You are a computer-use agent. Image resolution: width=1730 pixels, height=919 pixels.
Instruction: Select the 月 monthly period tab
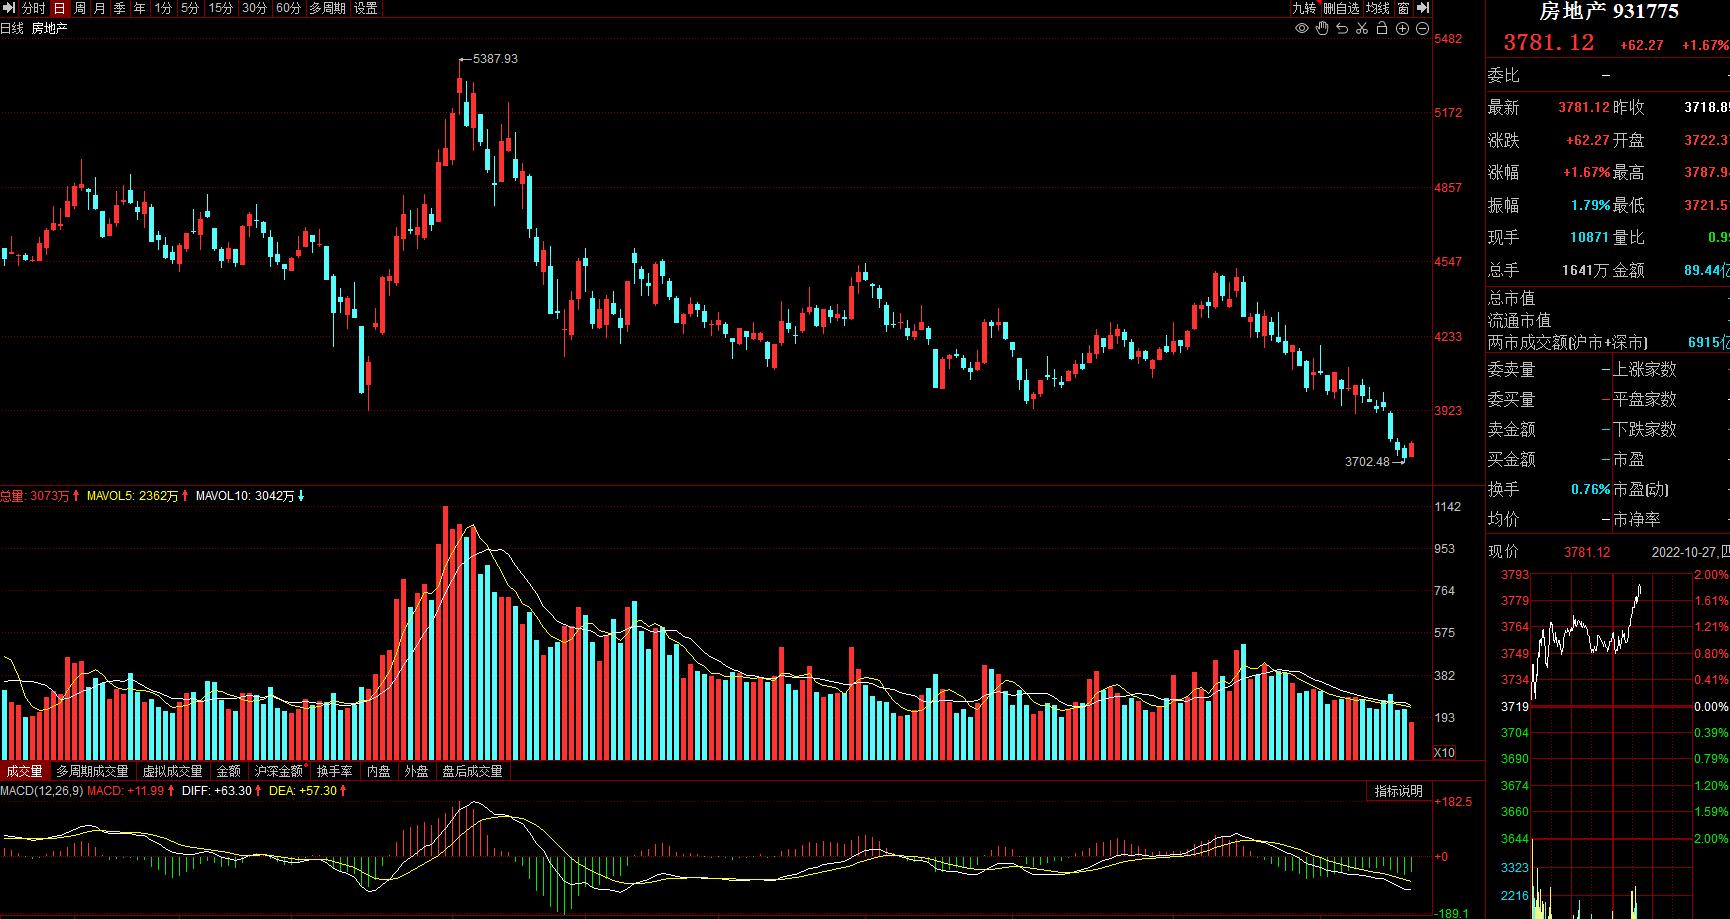[x=99, y=8]
